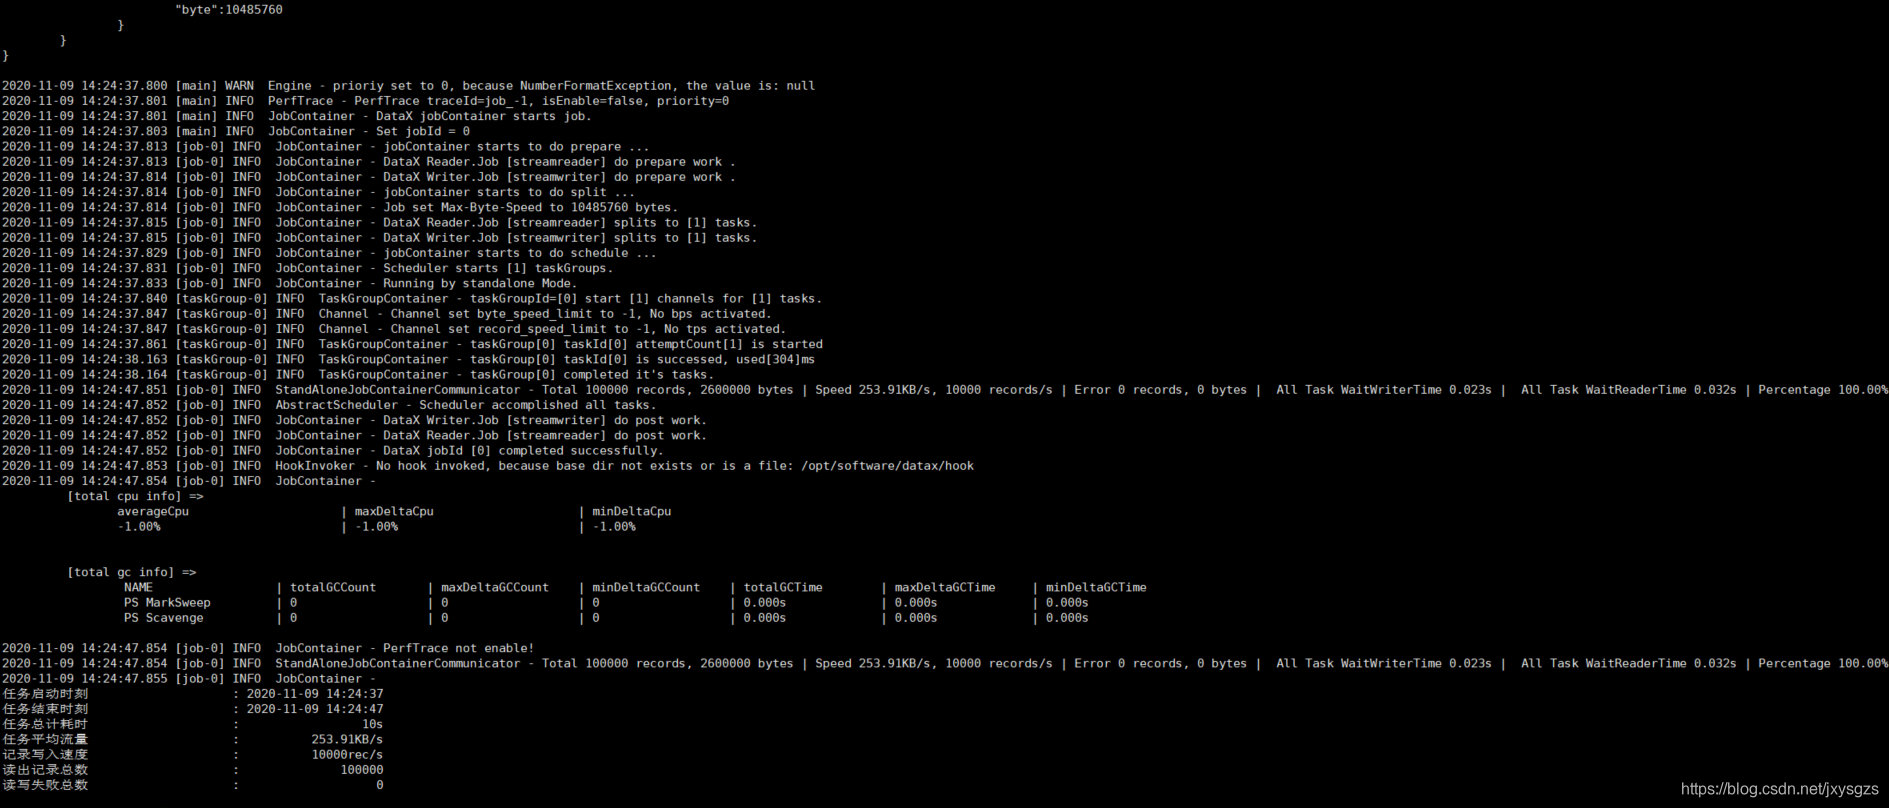Screen dimensions: 1889x808
Task: Click the minDeltaGCTime column header
Action: (1096, 588)
